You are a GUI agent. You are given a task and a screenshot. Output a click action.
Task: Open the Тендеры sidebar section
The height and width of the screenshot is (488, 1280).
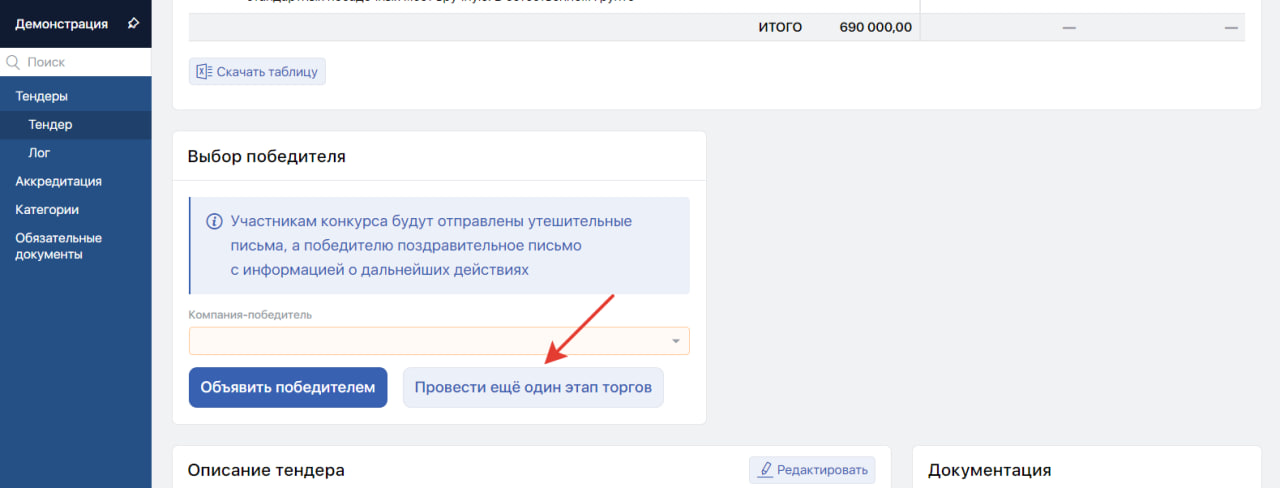[x=41, y=96]
